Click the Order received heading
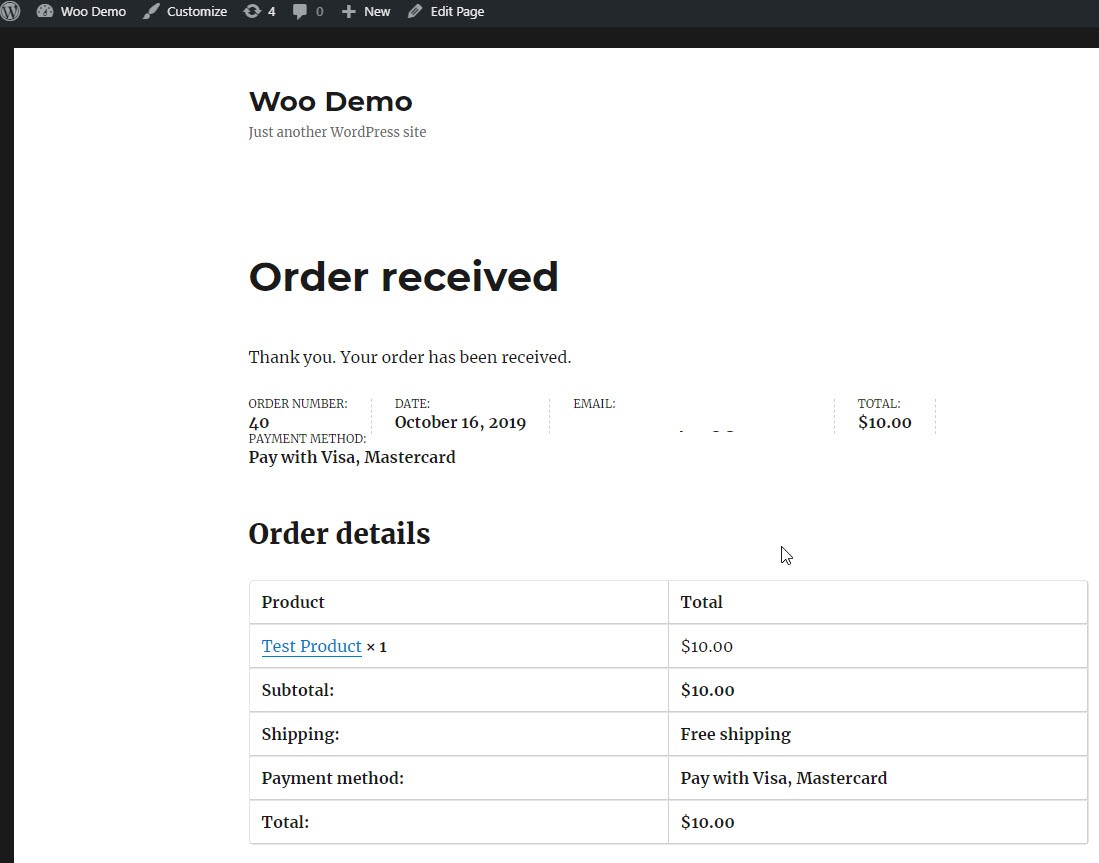 [404, 276]
